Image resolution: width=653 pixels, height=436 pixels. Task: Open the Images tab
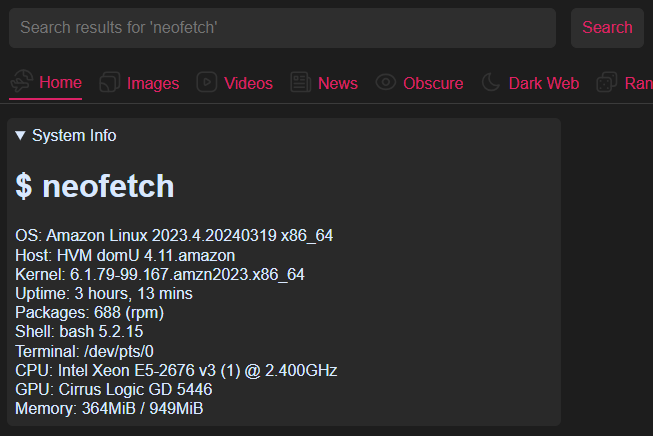153,83
